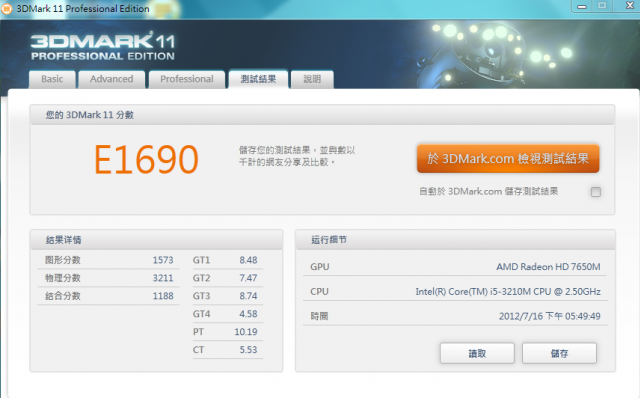Image resolution: width=640 pixels, height=398 pixels.
Task: Click the AMD Radeon HD 7650M GPU text
Action: pos(548,267)
